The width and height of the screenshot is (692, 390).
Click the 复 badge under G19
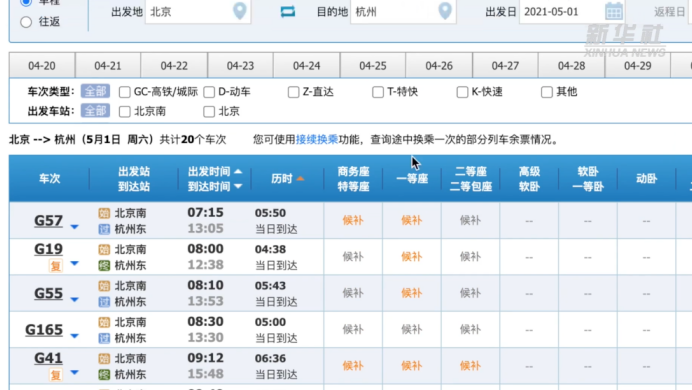pos(56,266)
